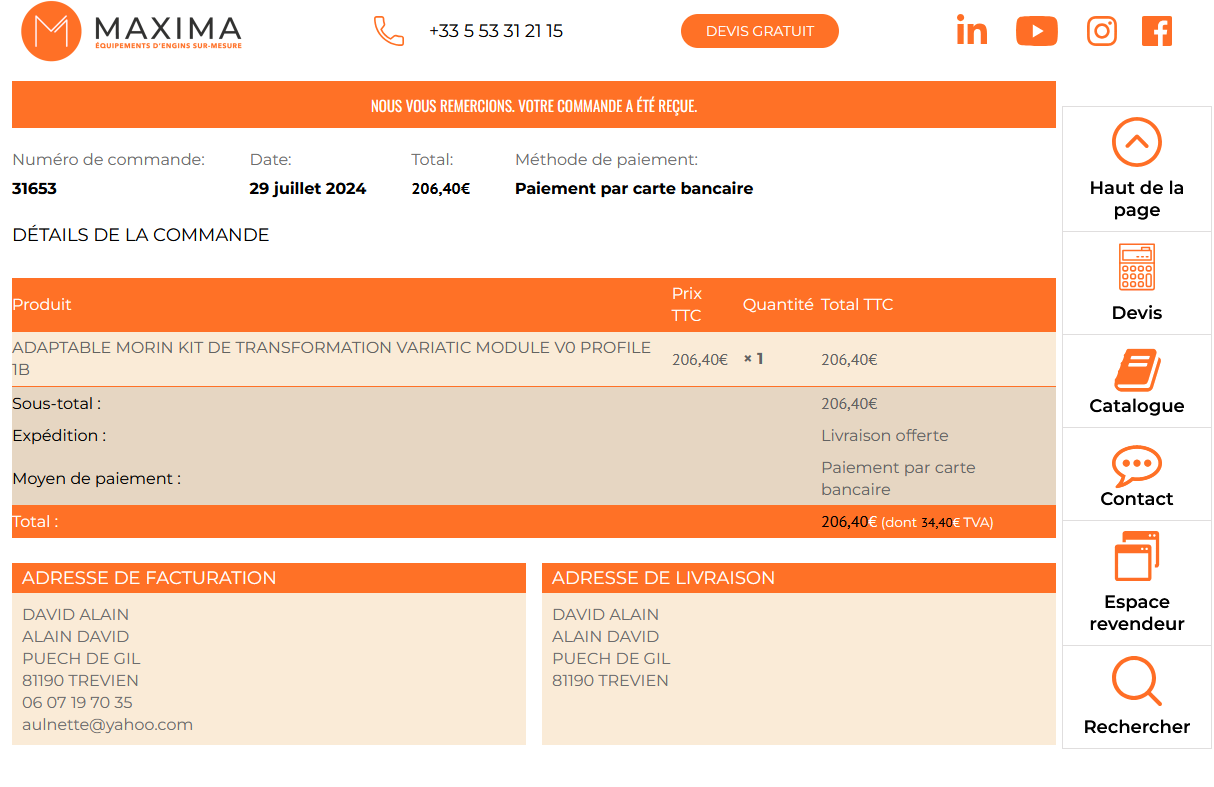Image resolution: width=1214 pixels, height=787 pixels.
Task: Click the aulnette@yahoo.com email address
Action: coord(107,724)
